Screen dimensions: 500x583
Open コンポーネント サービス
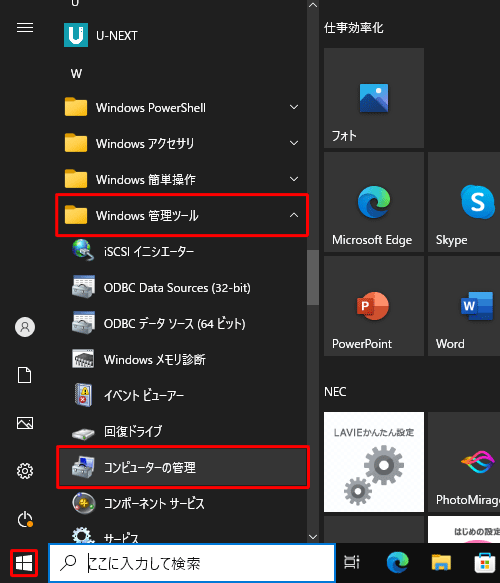[182, 503]
